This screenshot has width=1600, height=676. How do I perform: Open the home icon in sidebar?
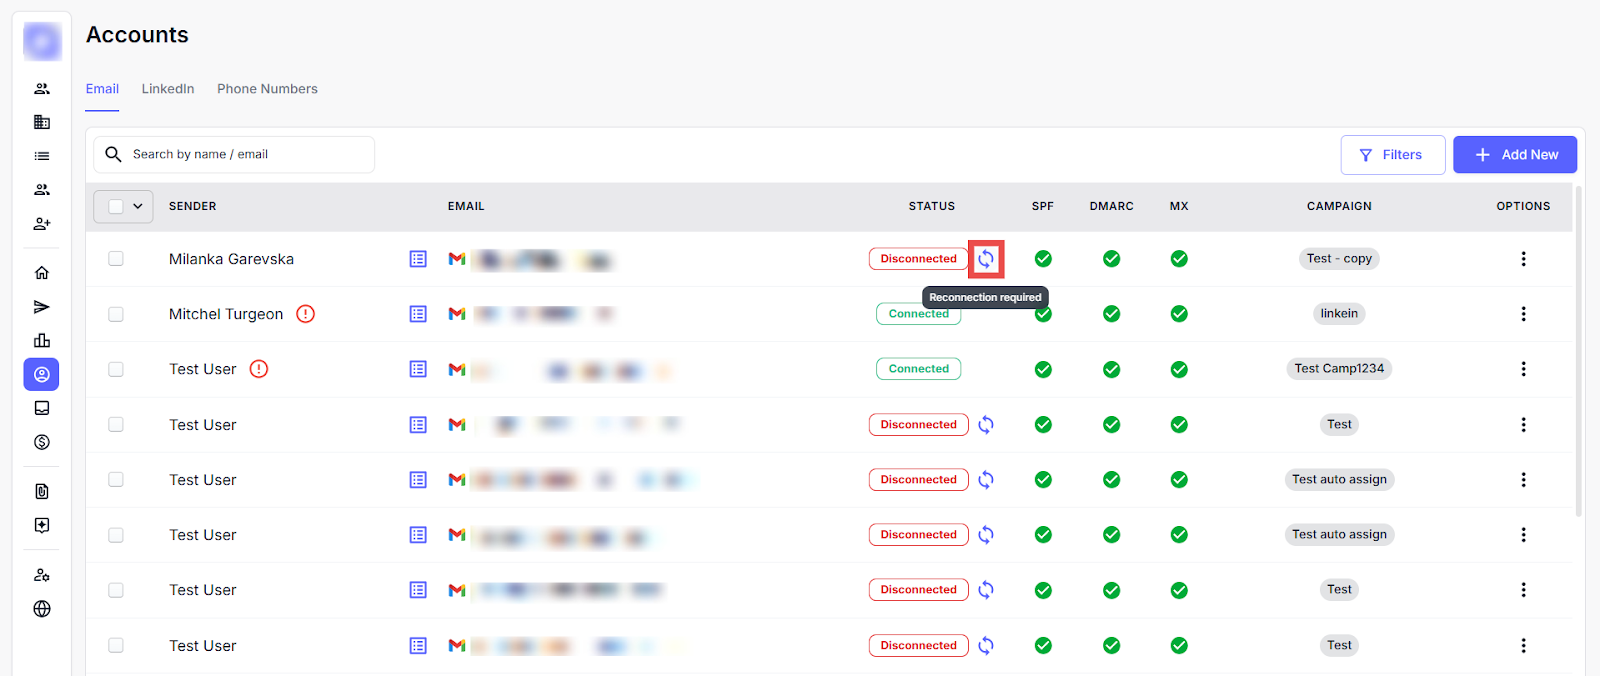[x=42, y=273]
